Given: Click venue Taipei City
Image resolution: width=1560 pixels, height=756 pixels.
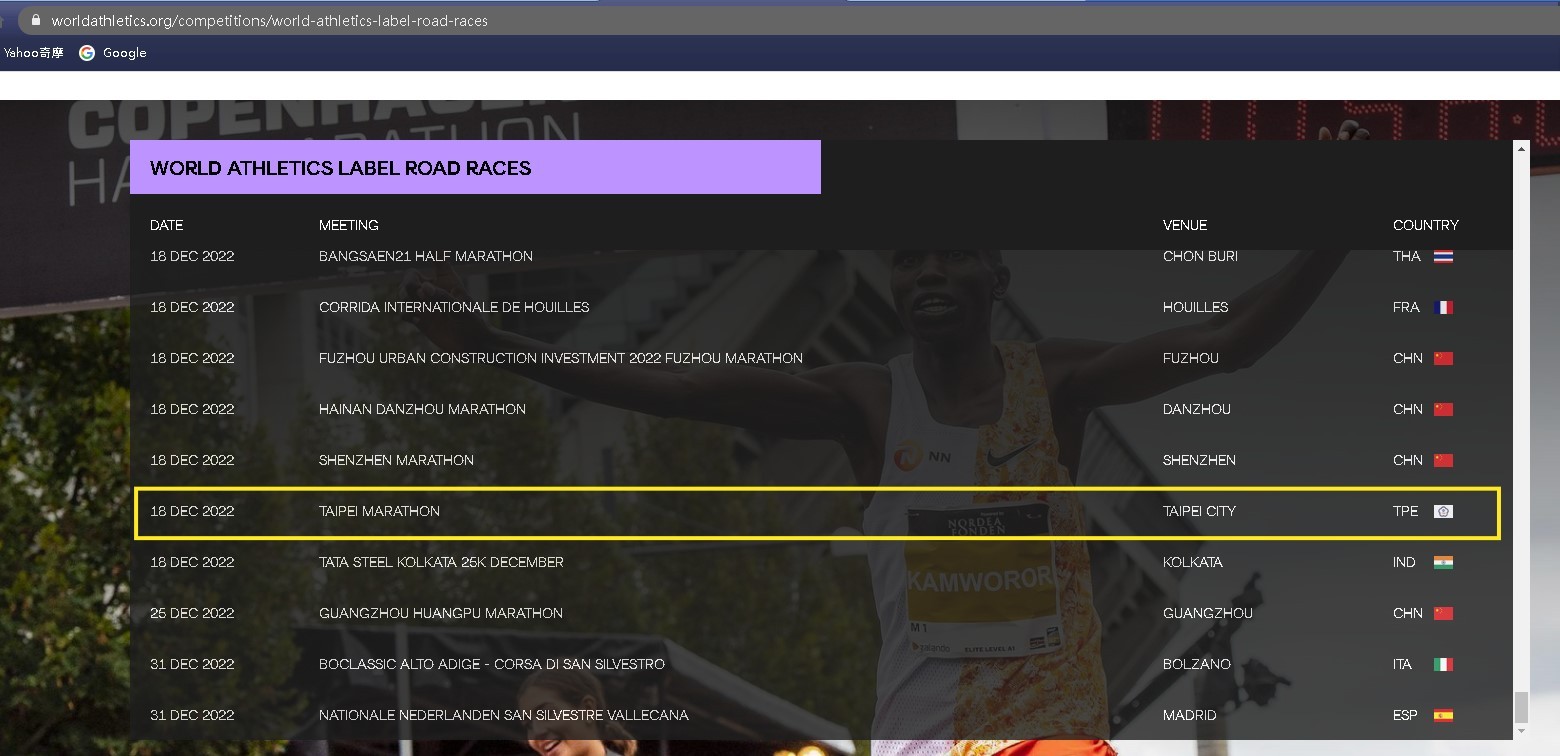Looking at the screenshot, I should [x=1200, y=511].
